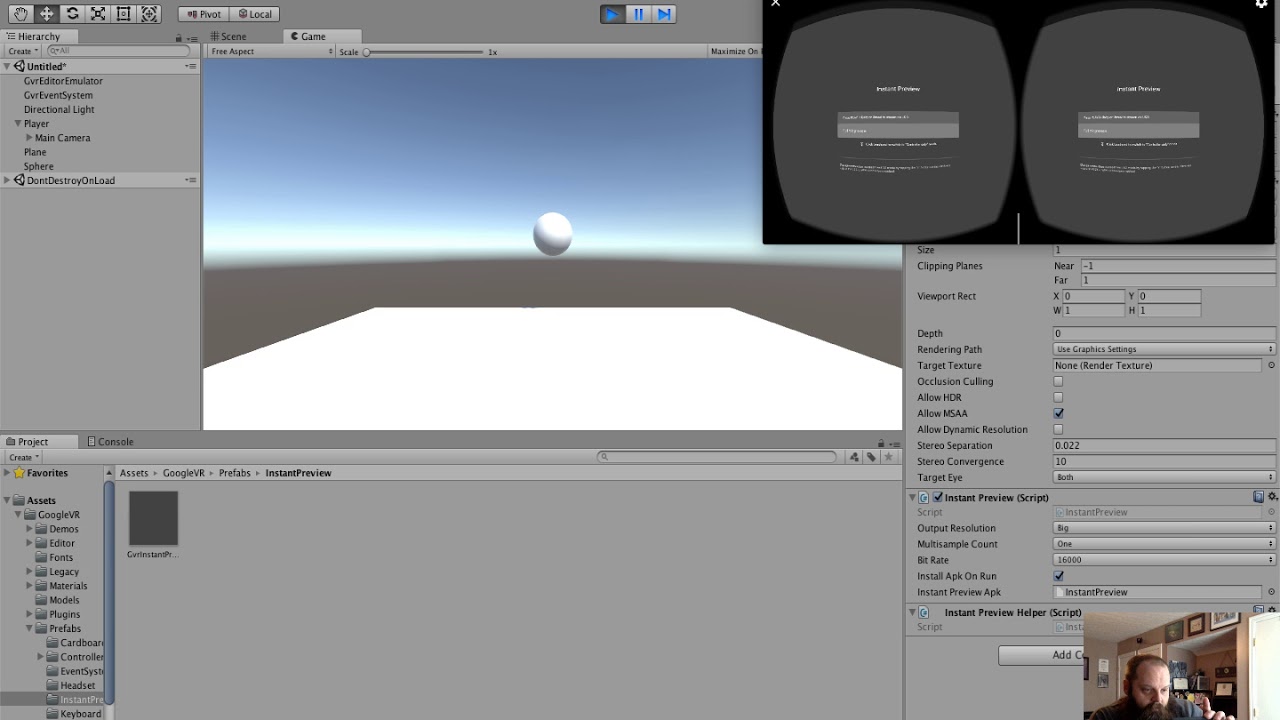Search assets by type icon

pyautogui.click(x=854, y=457)
